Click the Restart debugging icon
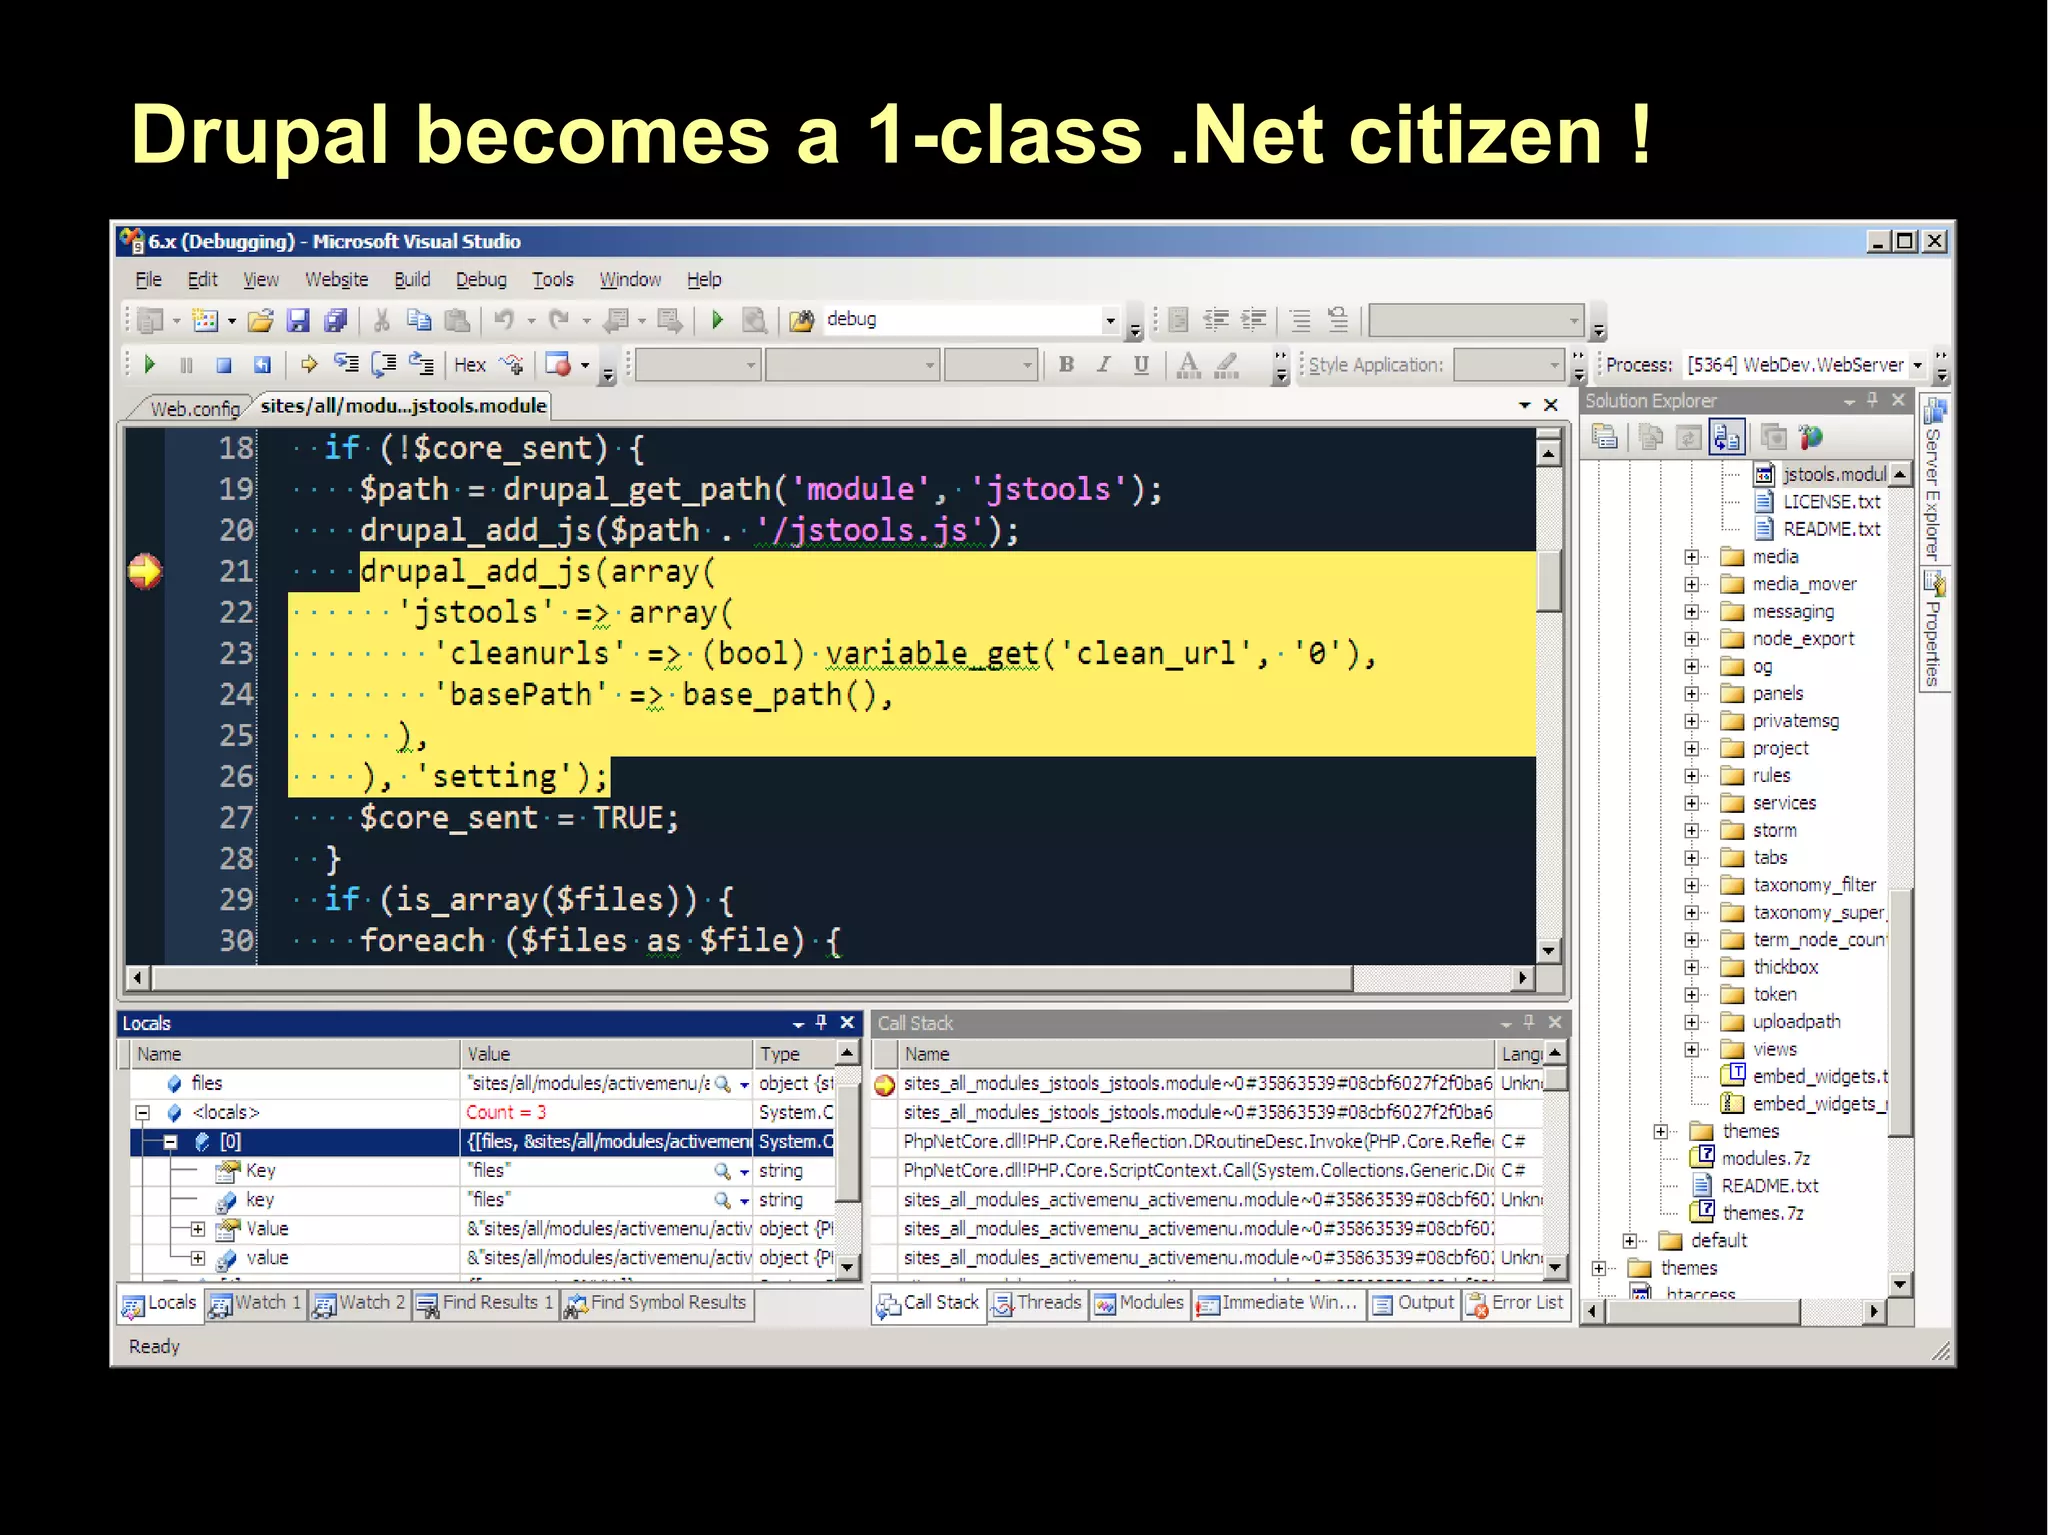 262,365
